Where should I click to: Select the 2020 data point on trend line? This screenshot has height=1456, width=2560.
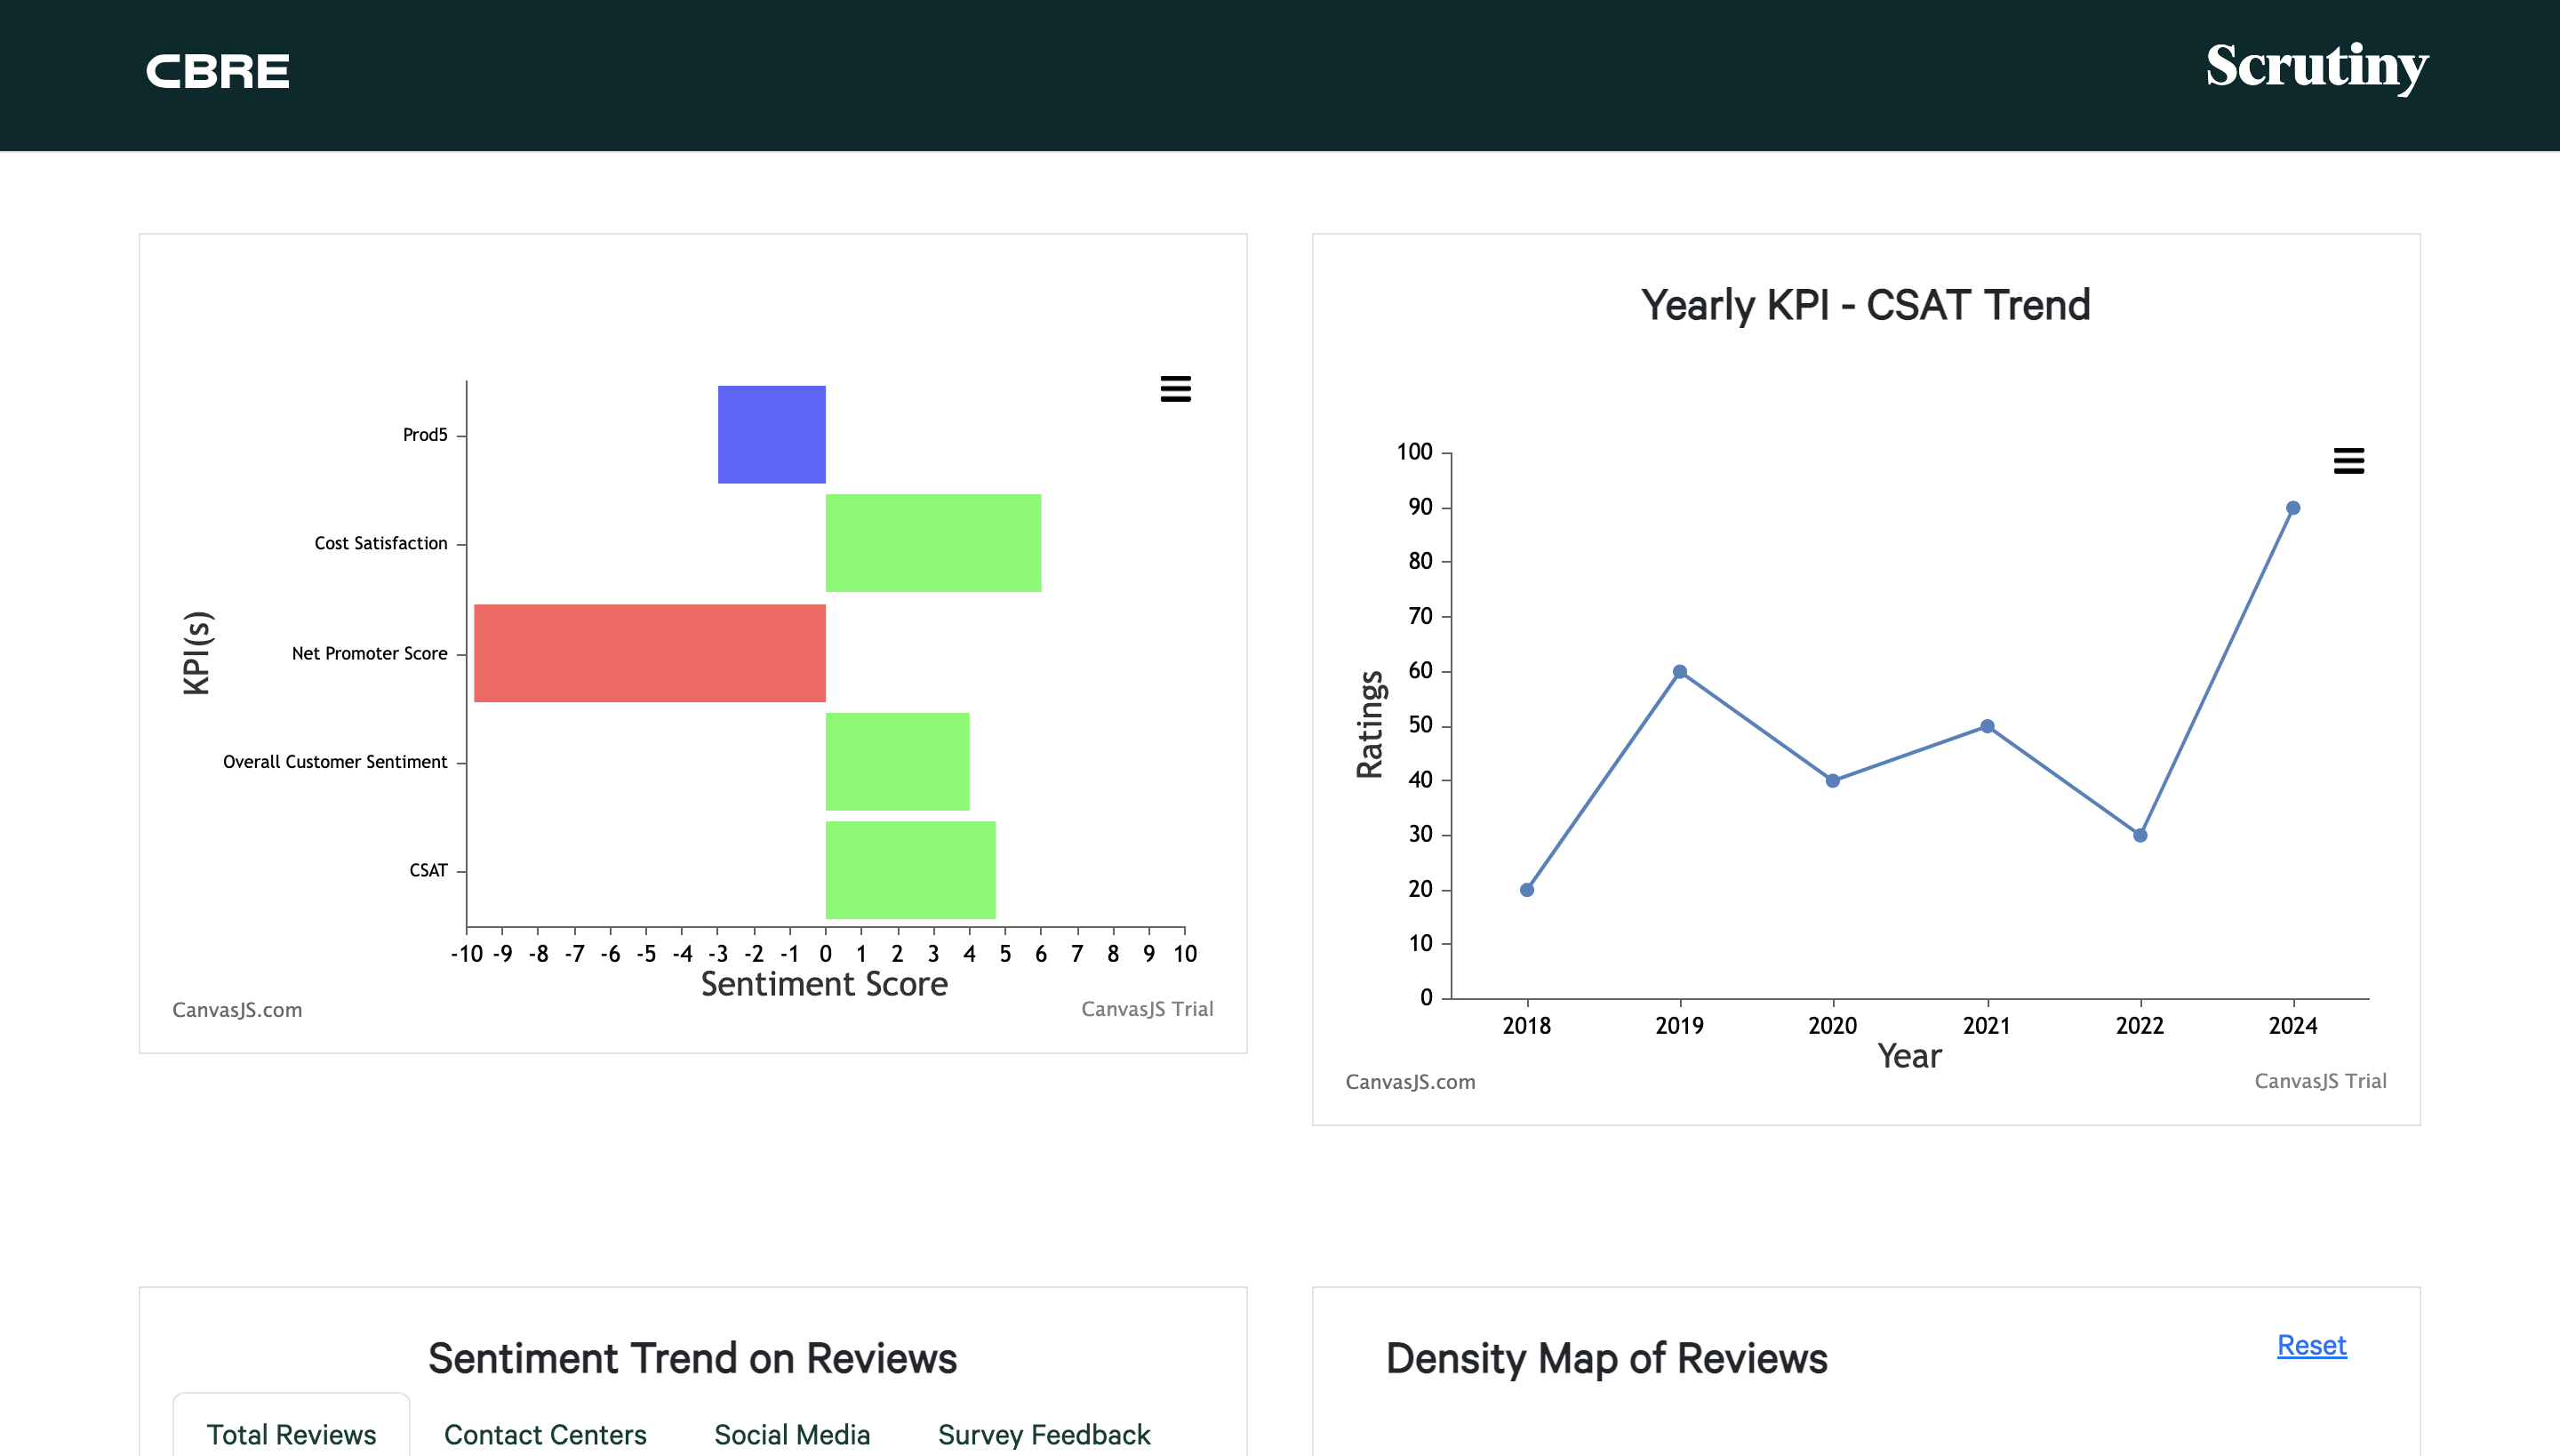tap(1832, 781)
